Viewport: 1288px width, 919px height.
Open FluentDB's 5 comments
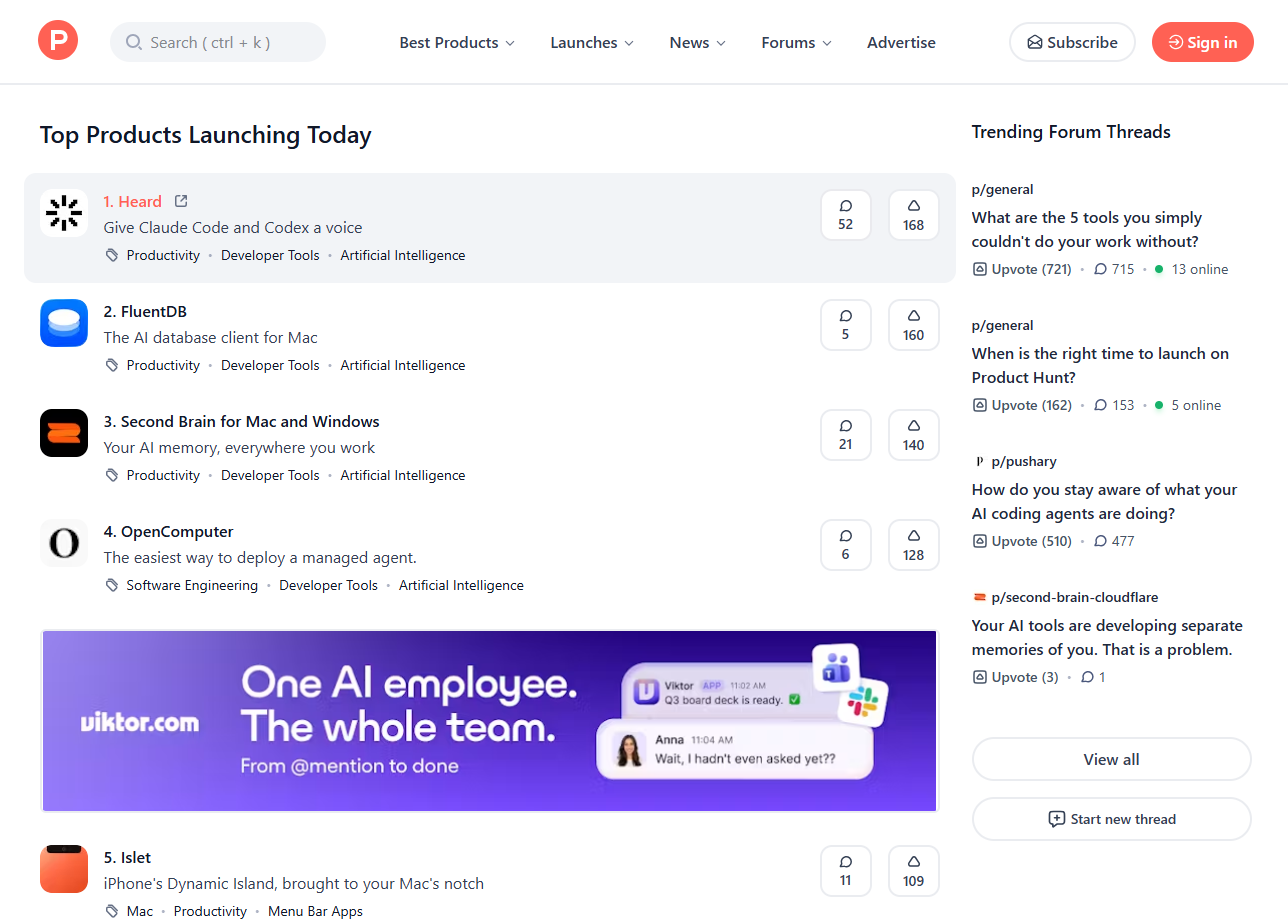[846, 325]
